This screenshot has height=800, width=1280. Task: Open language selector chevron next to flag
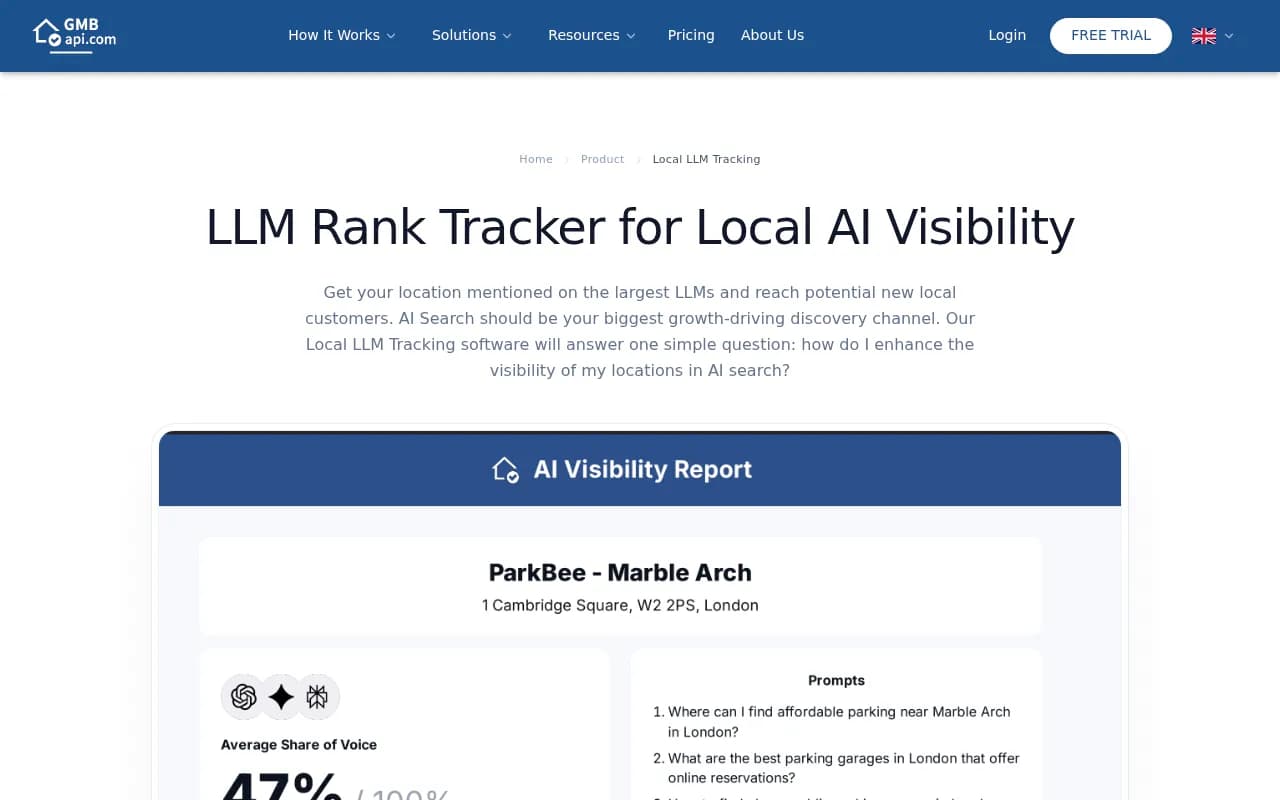point(1229,36)
